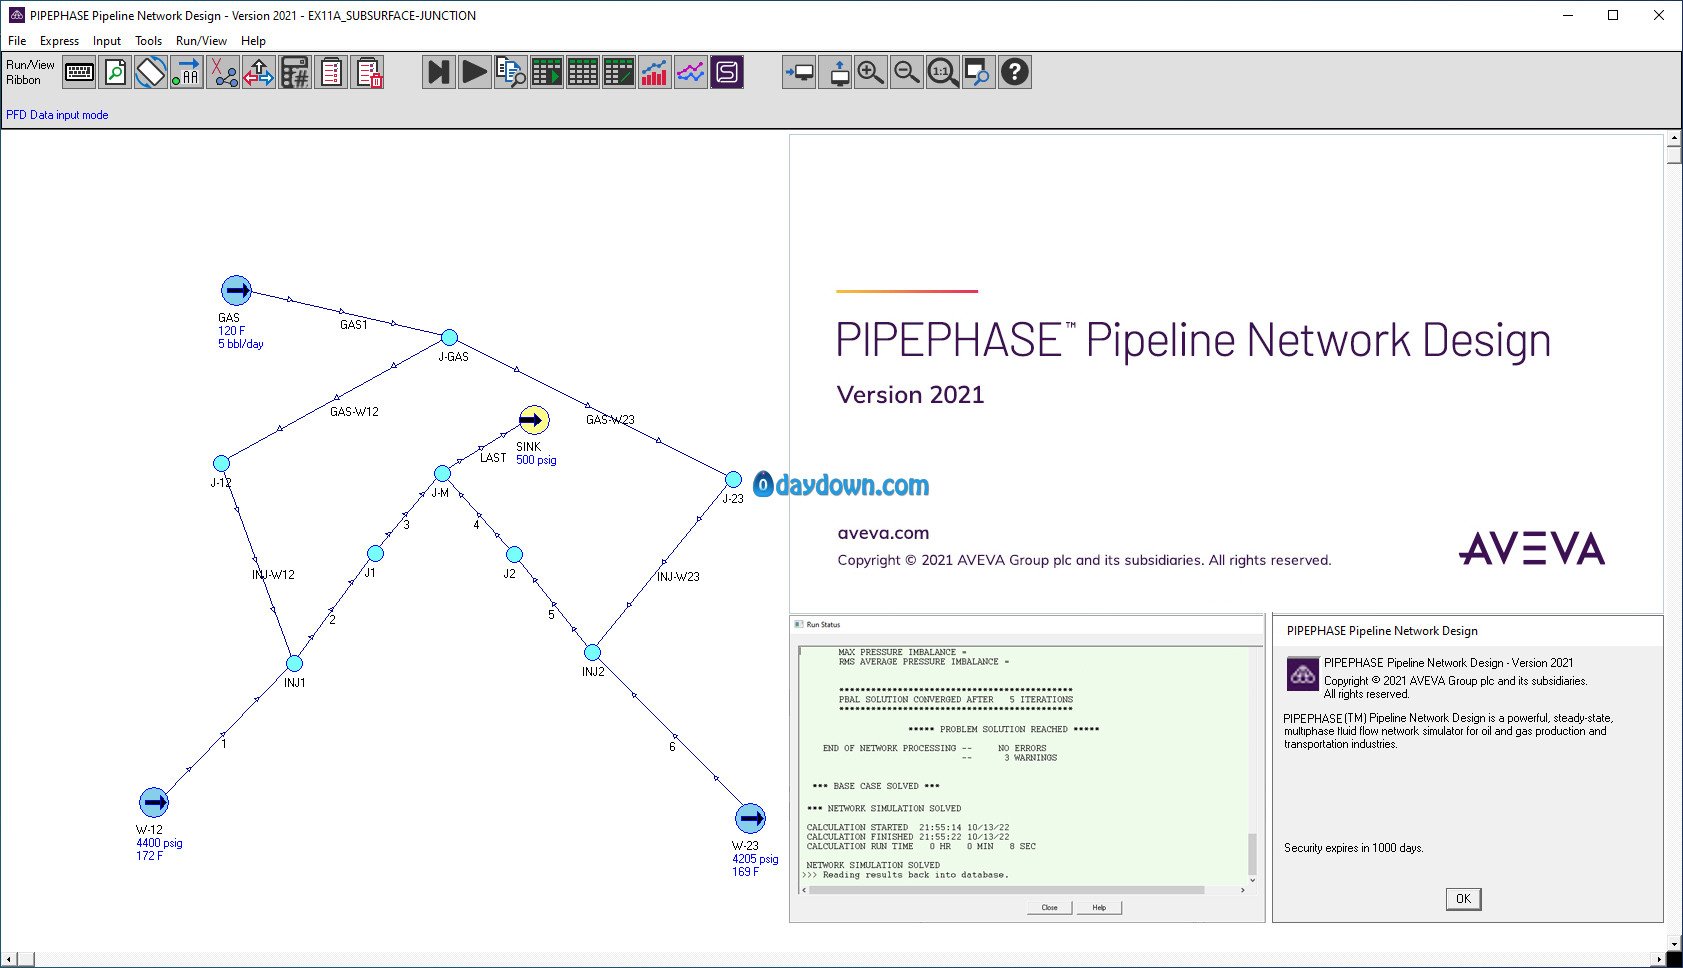This screenshot has height=968, width=1683.
Task: Click the LAST link label
Action: 493,458
